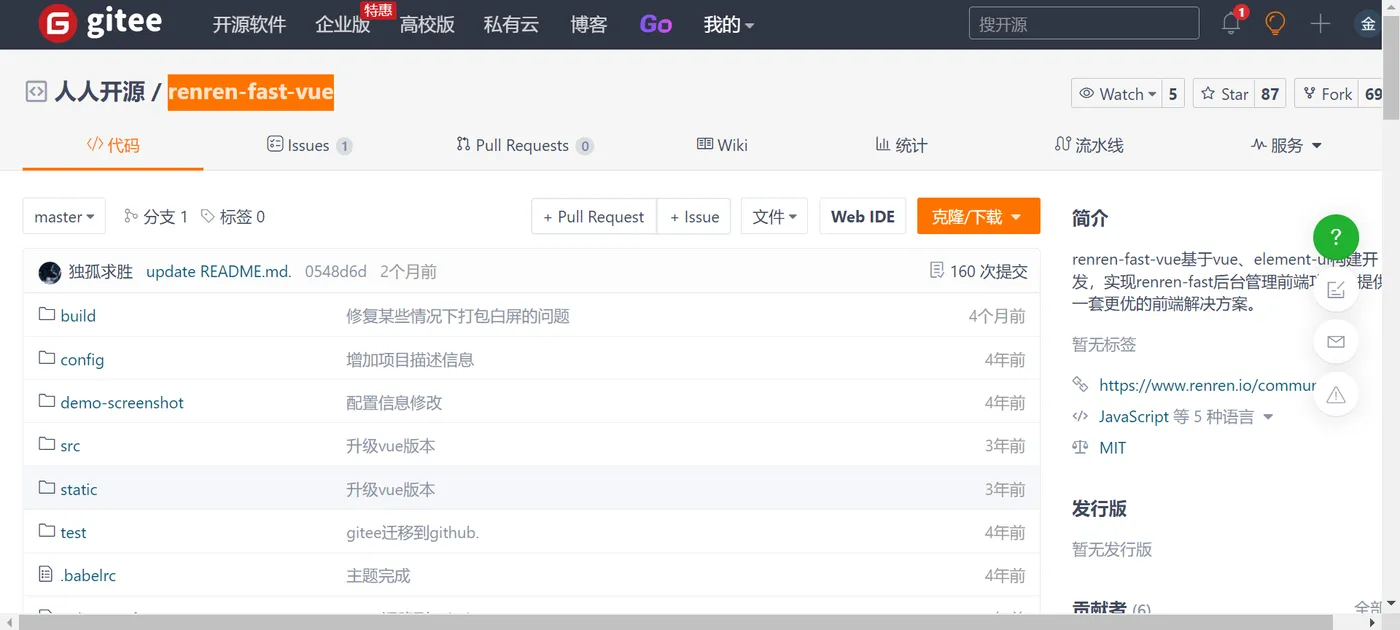Open 博客 in the navigation bar
This screenshot has width=1400, height=630.
click(x=589, y=25)
